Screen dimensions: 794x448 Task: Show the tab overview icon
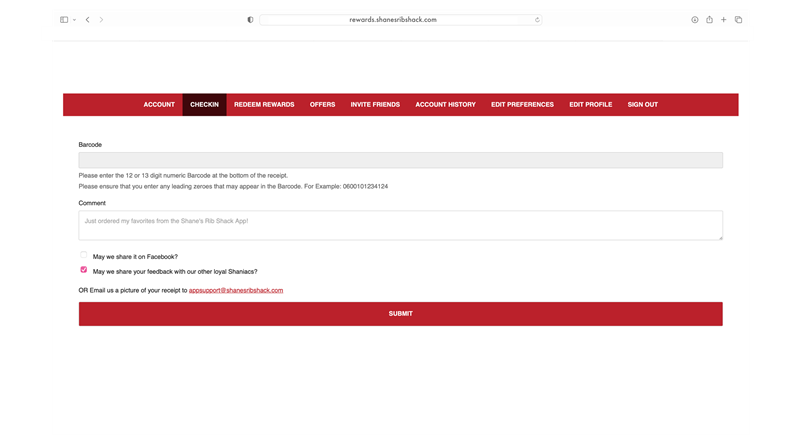click(x=738, y=20)
